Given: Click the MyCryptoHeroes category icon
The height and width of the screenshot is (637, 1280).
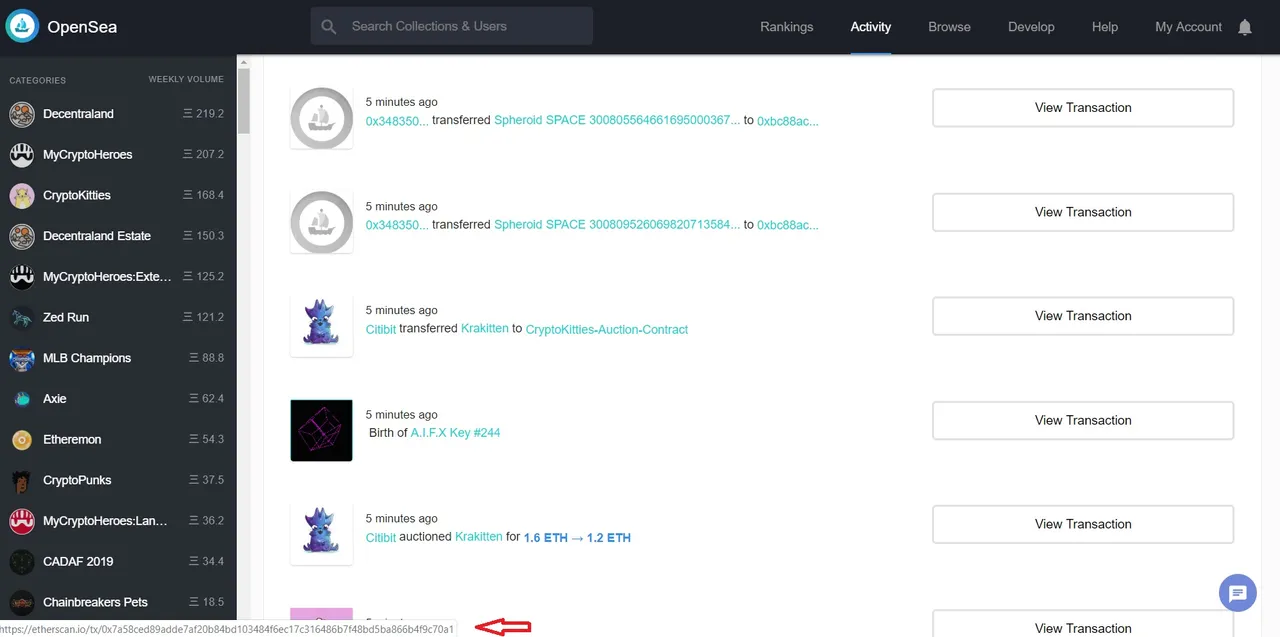Looking at the screenshot, I should tap(22, 155).
